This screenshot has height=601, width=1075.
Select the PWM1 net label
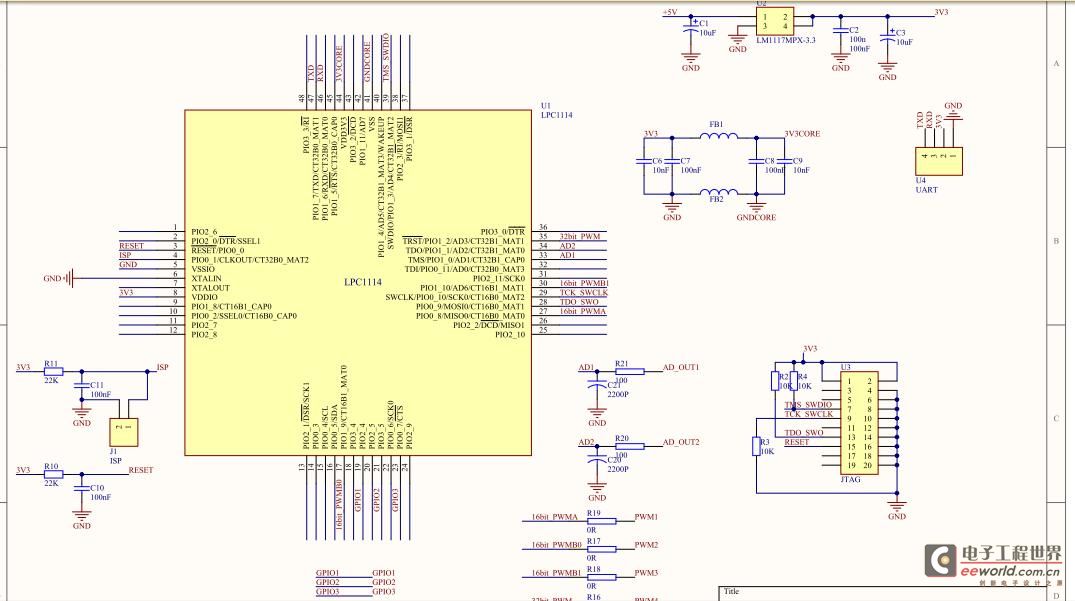click(x=646, y=517)
